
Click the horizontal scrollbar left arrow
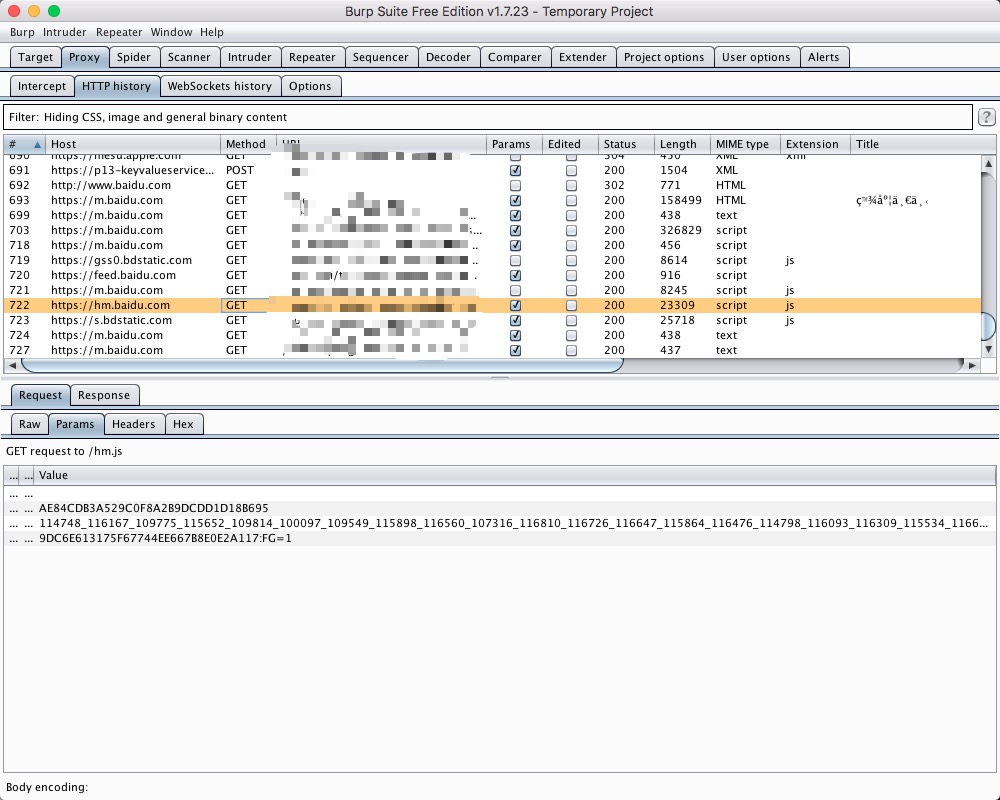click(x=11, y=366)
